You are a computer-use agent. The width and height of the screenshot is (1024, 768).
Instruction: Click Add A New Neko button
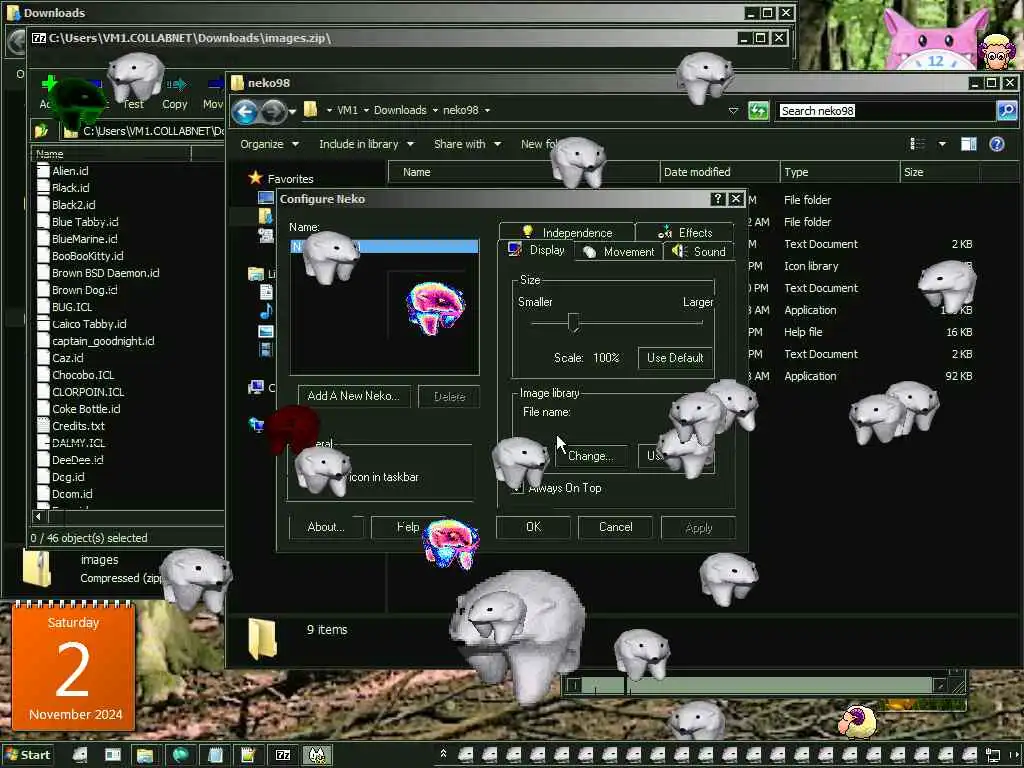coord(354,396)
